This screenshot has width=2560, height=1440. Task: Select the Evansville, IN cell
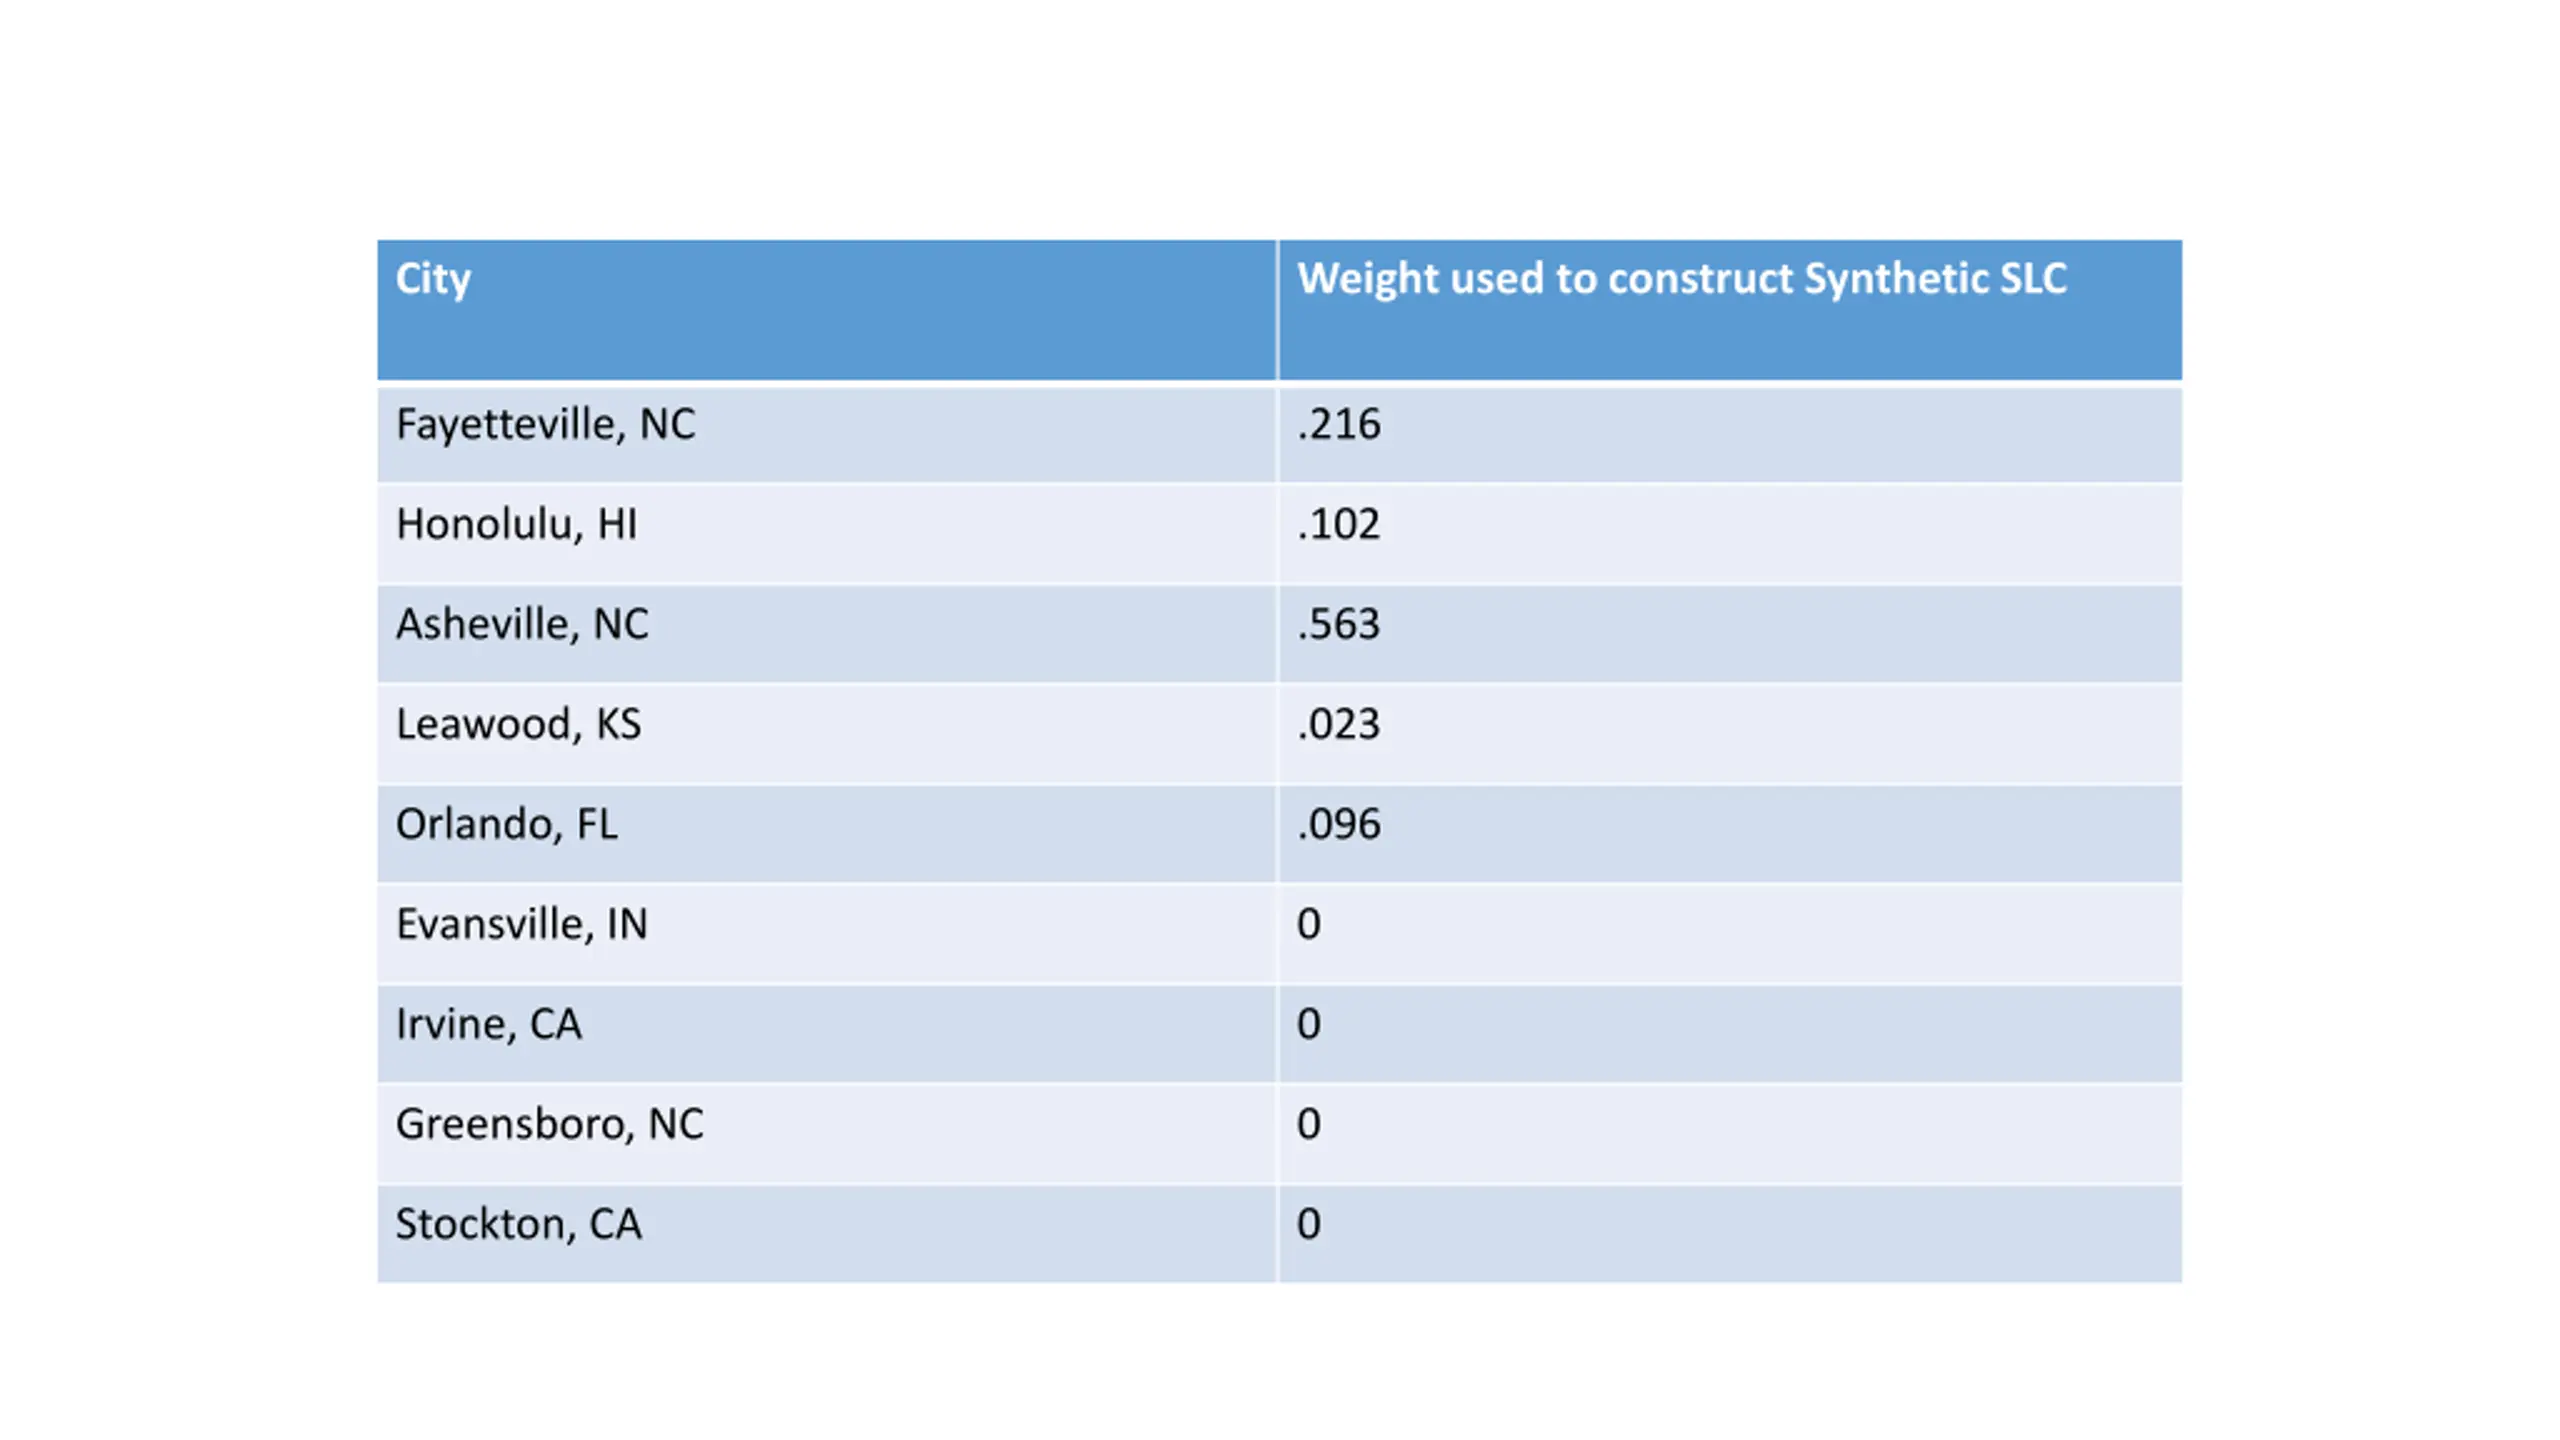pos(826,934)
